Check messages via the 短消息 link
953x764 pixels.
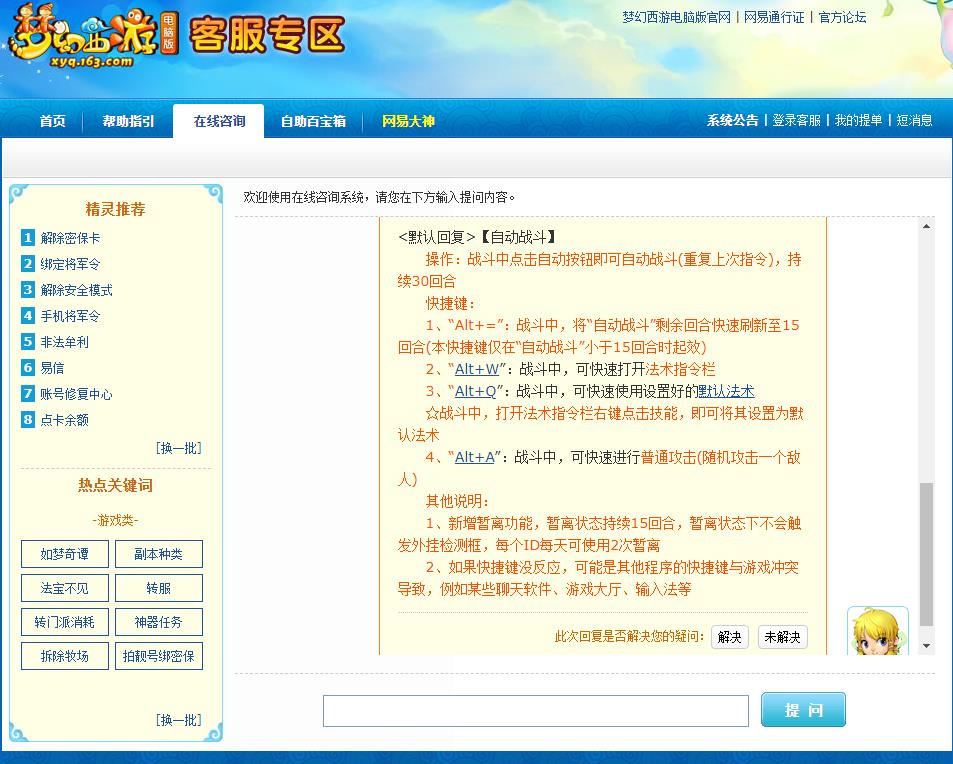913,119
